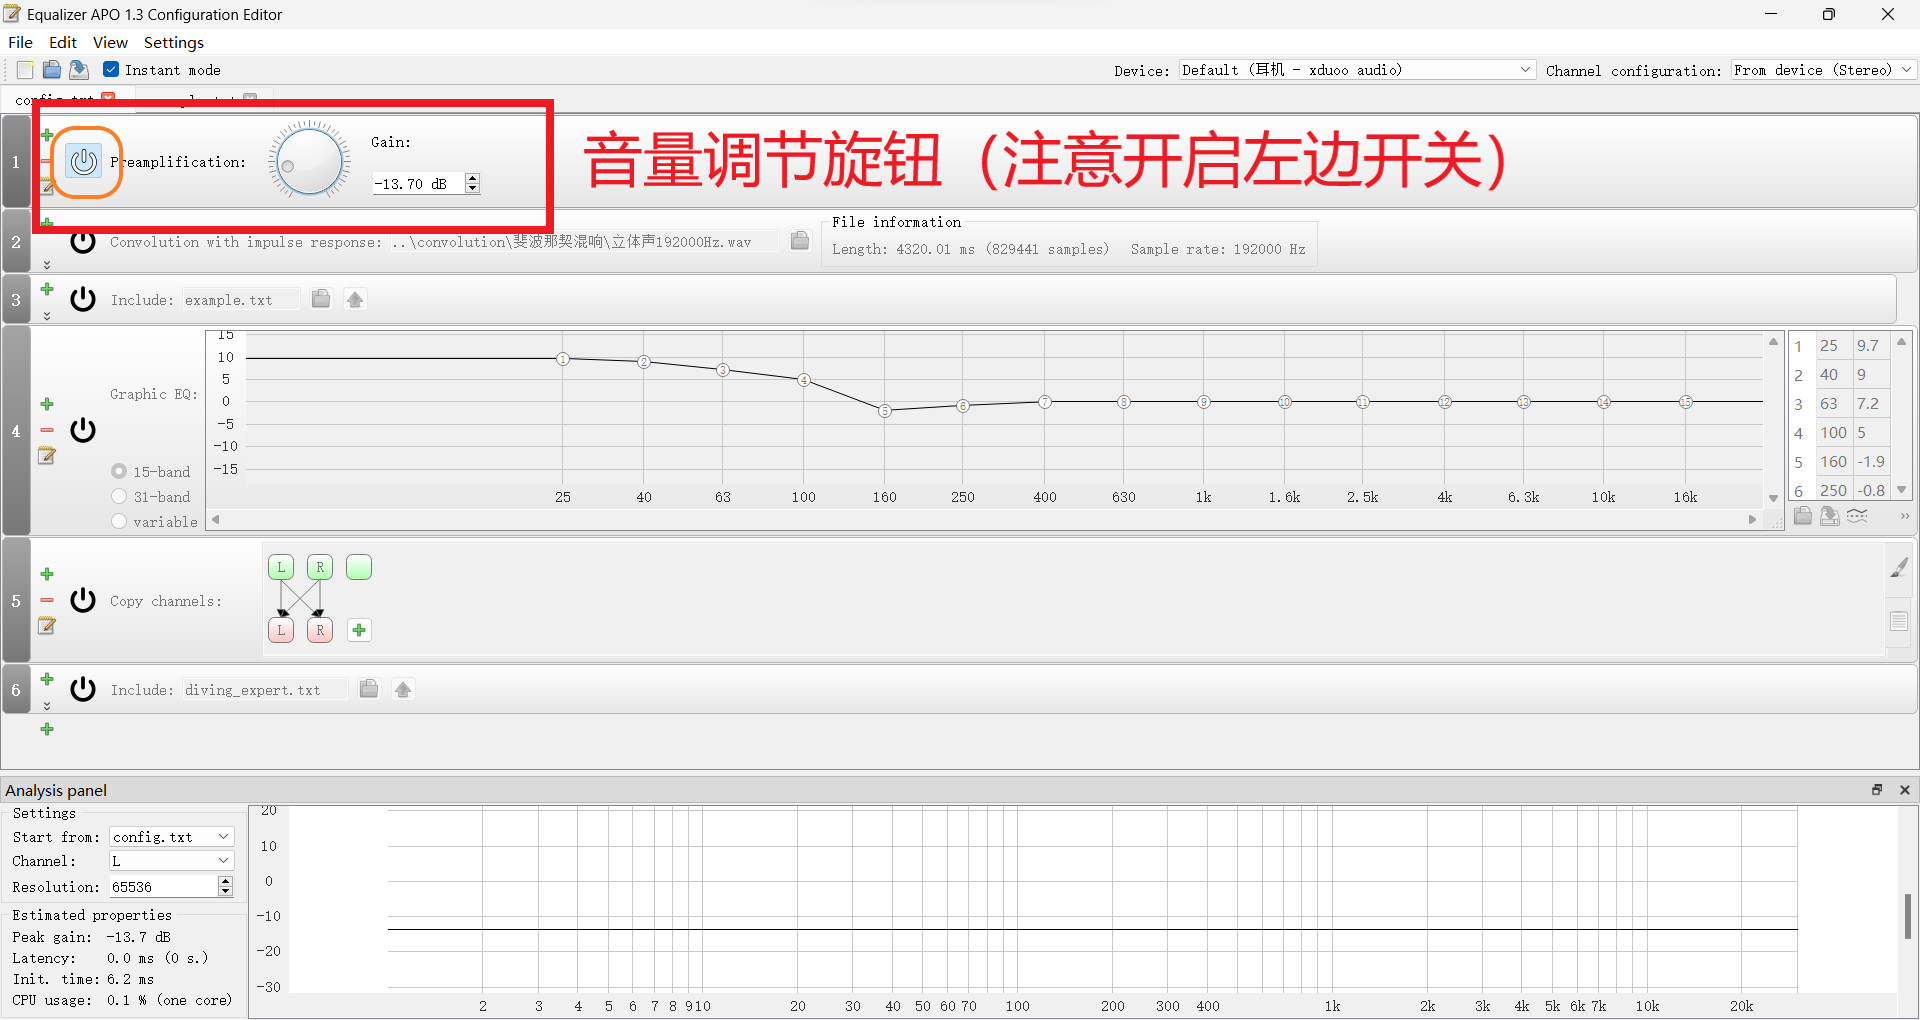Turn the Preamplification gain knob

308,160
